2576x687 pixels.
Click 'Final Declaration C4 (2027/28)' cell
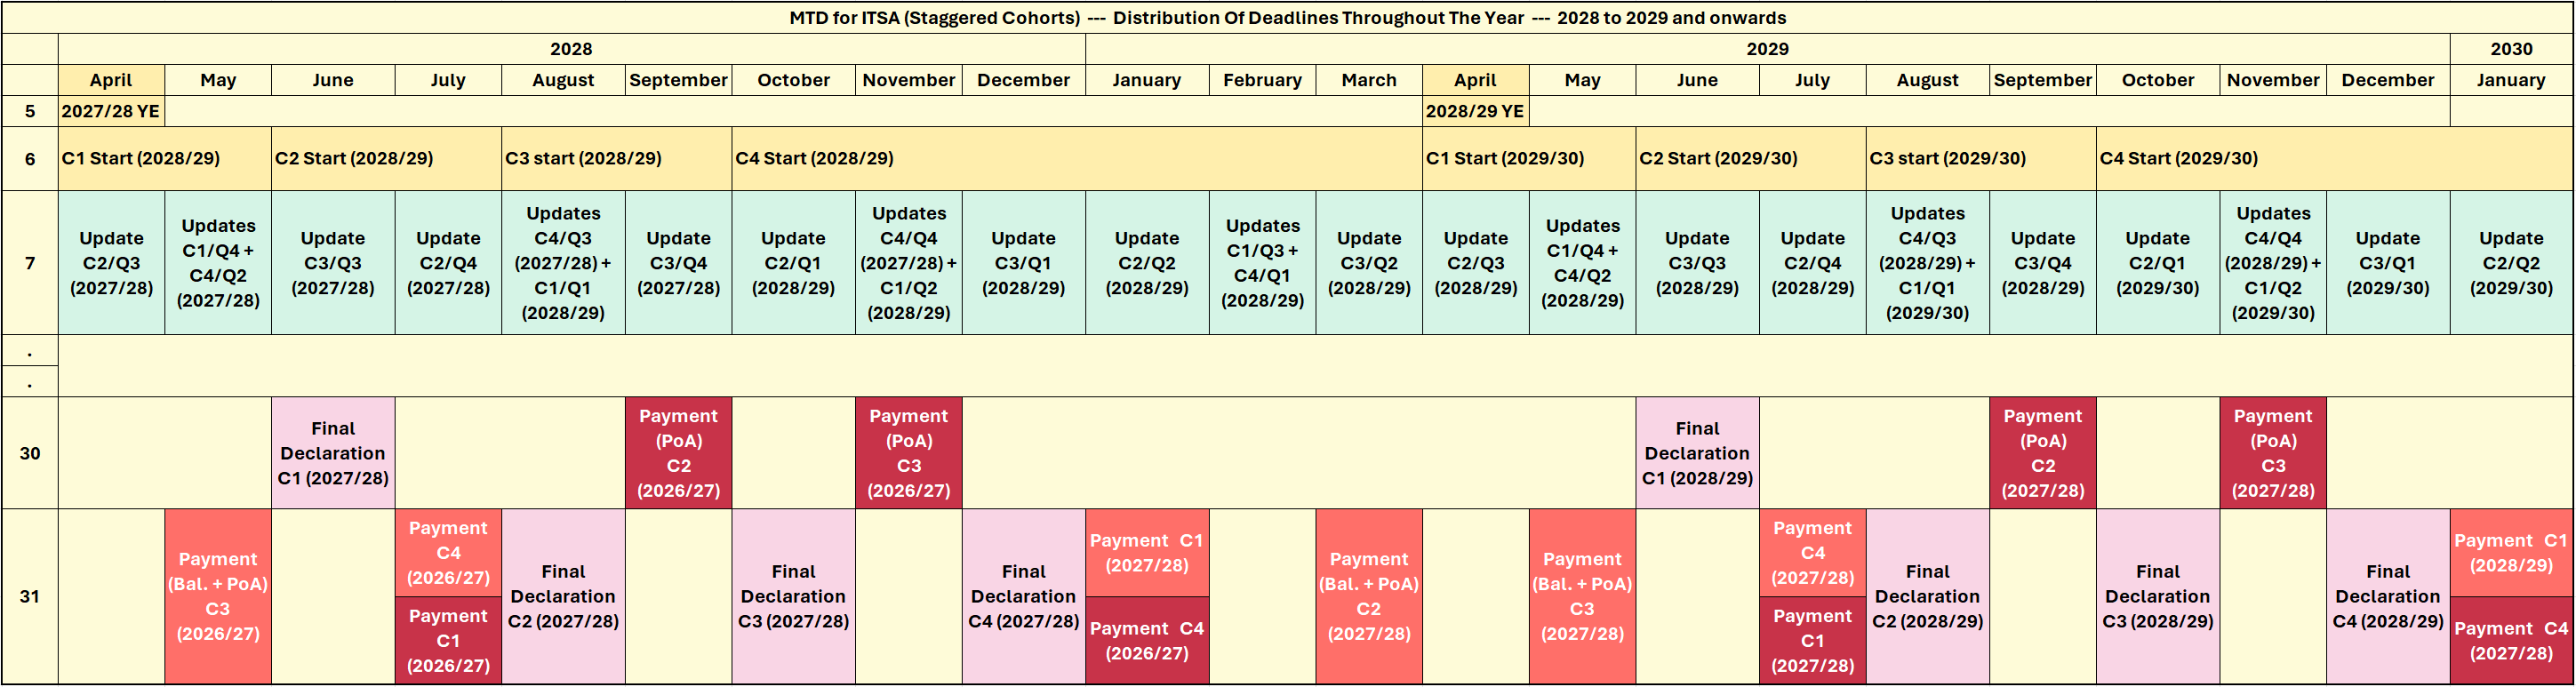(x=1023, y=596)
